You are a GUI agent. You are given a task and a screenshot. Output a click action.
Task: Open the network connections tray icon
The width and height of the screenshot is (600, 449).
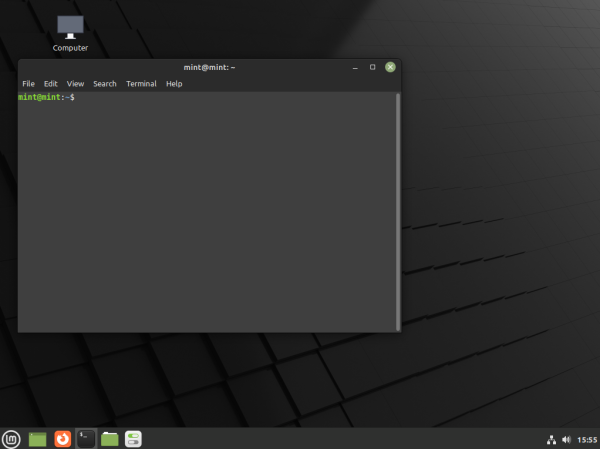(x=551, y=439)
